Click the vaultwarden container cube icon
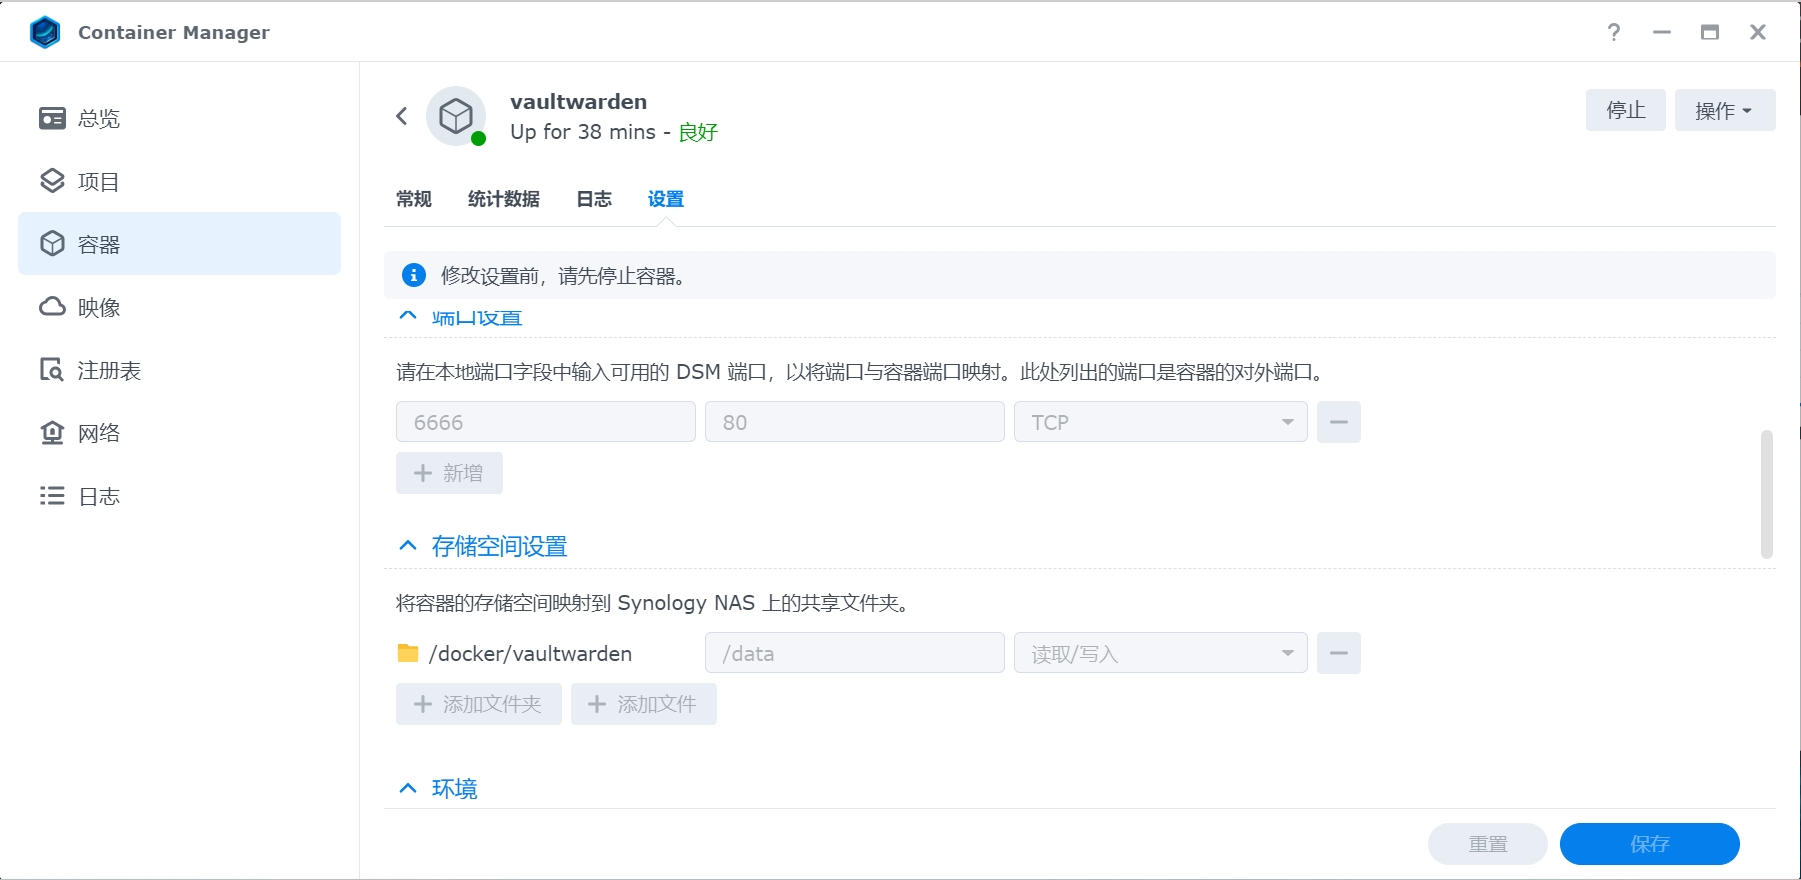Image resolution: width=1801 pixels, height=880 pixels. (x=456, y=116)
